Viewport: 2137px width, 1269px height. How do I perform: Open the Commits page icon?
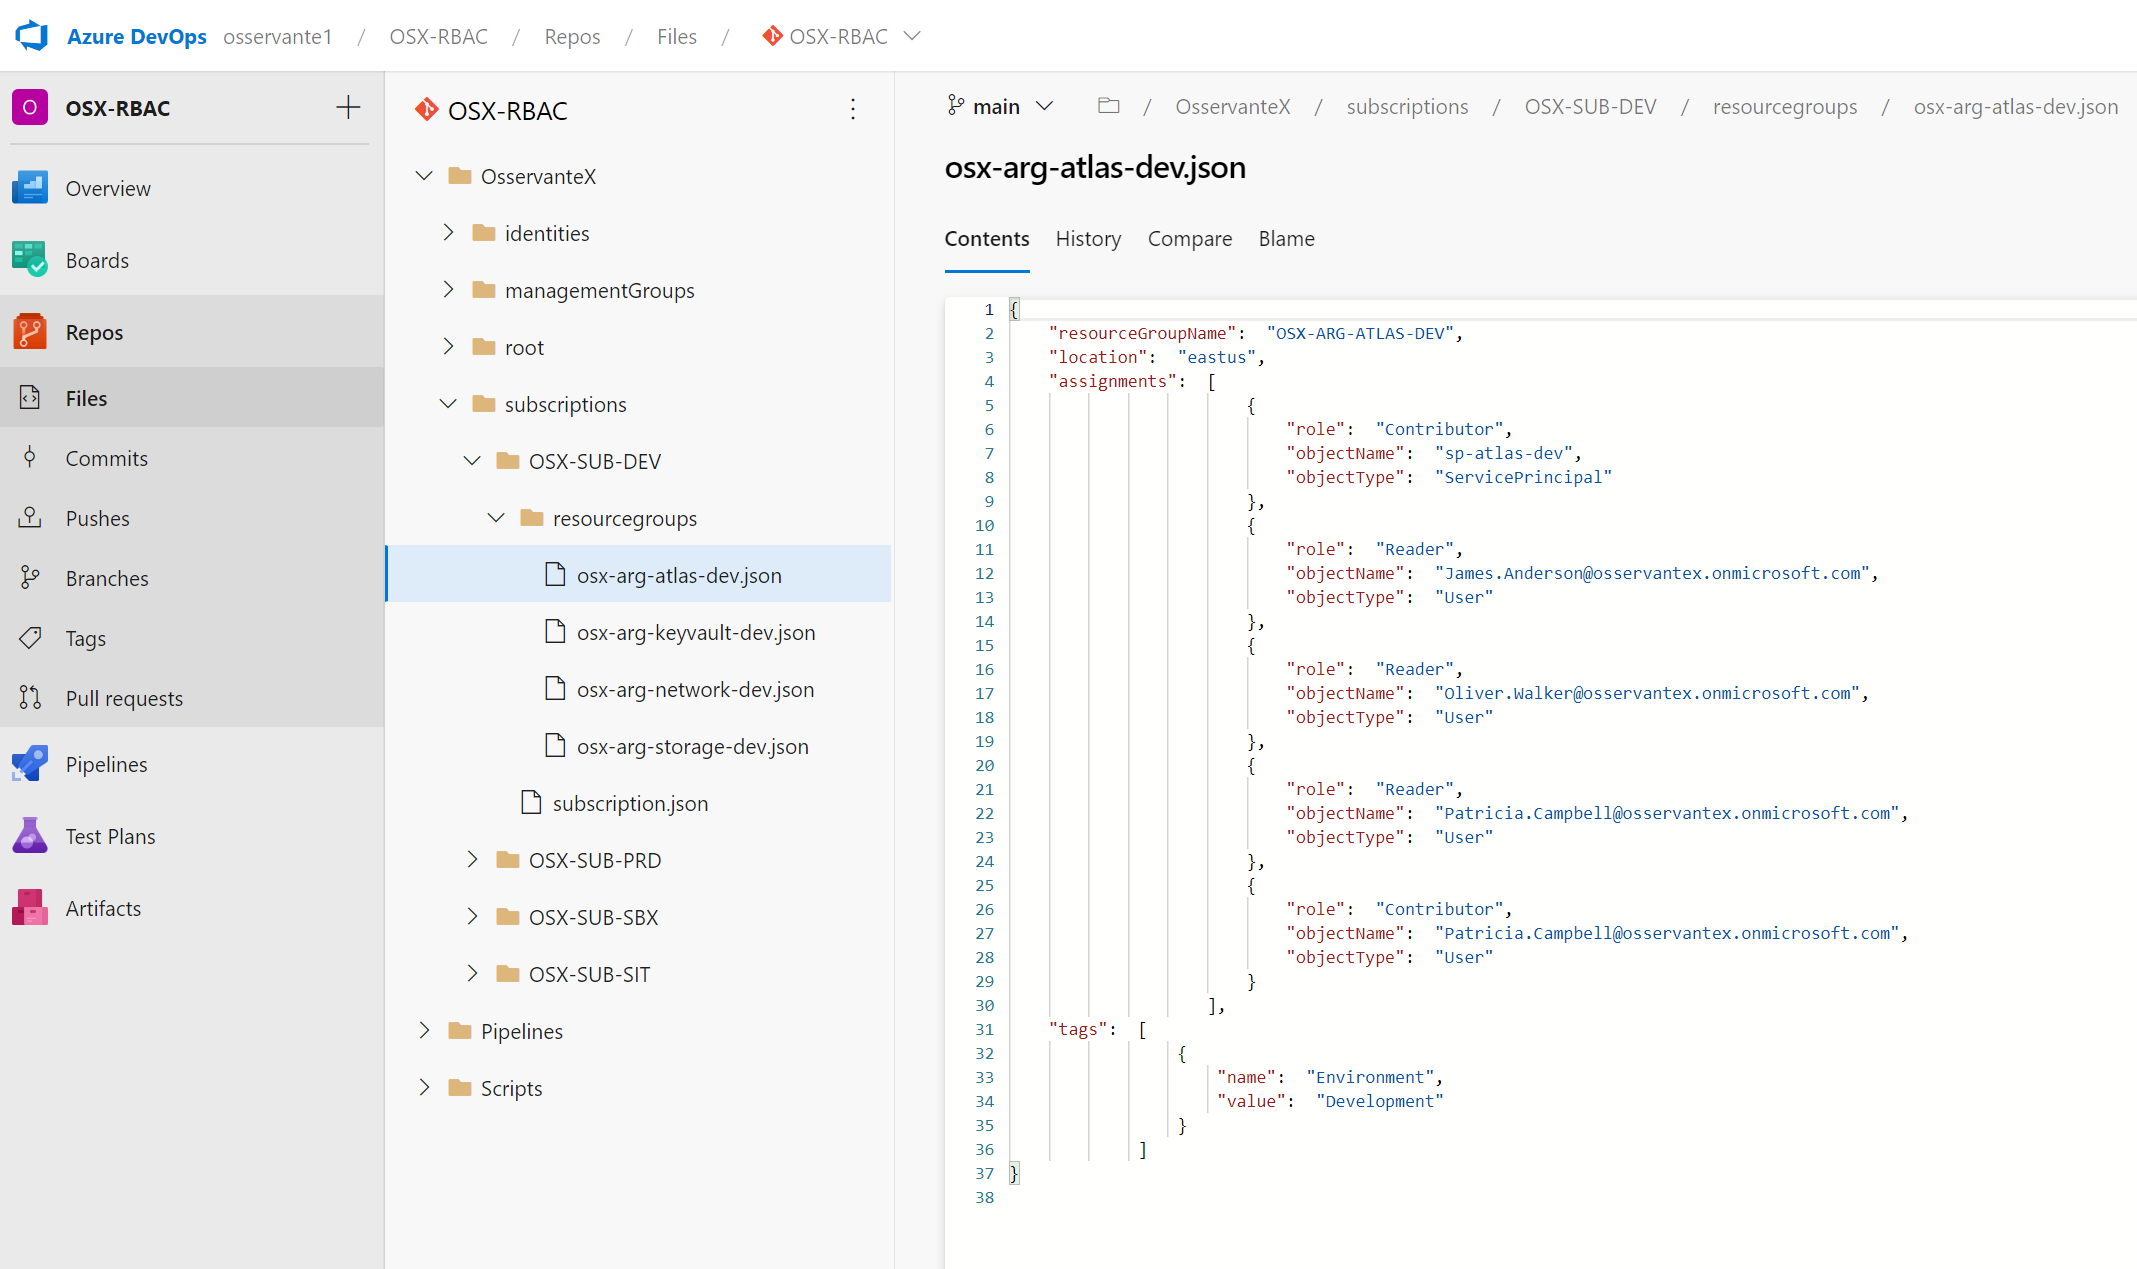click(30, 458)
